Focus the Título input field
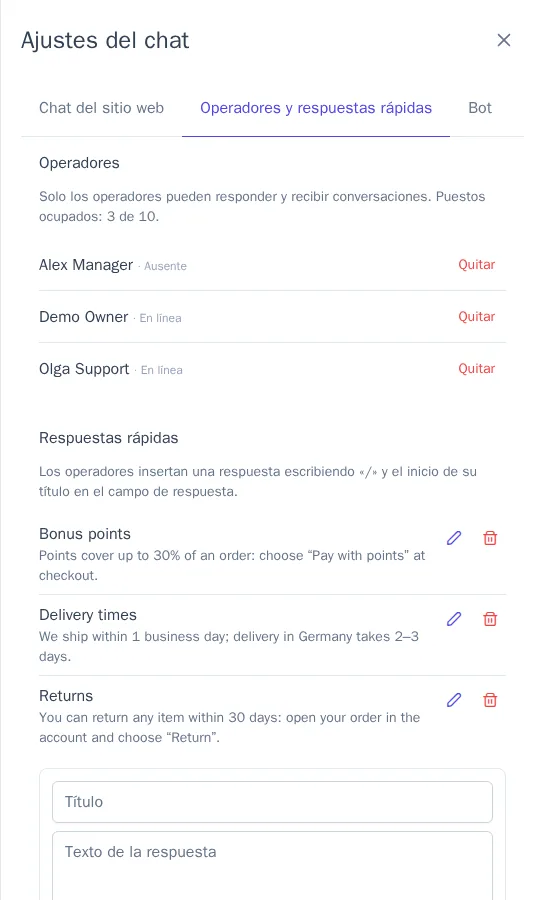The image size is (544, 900). click(x=273, y=802)
